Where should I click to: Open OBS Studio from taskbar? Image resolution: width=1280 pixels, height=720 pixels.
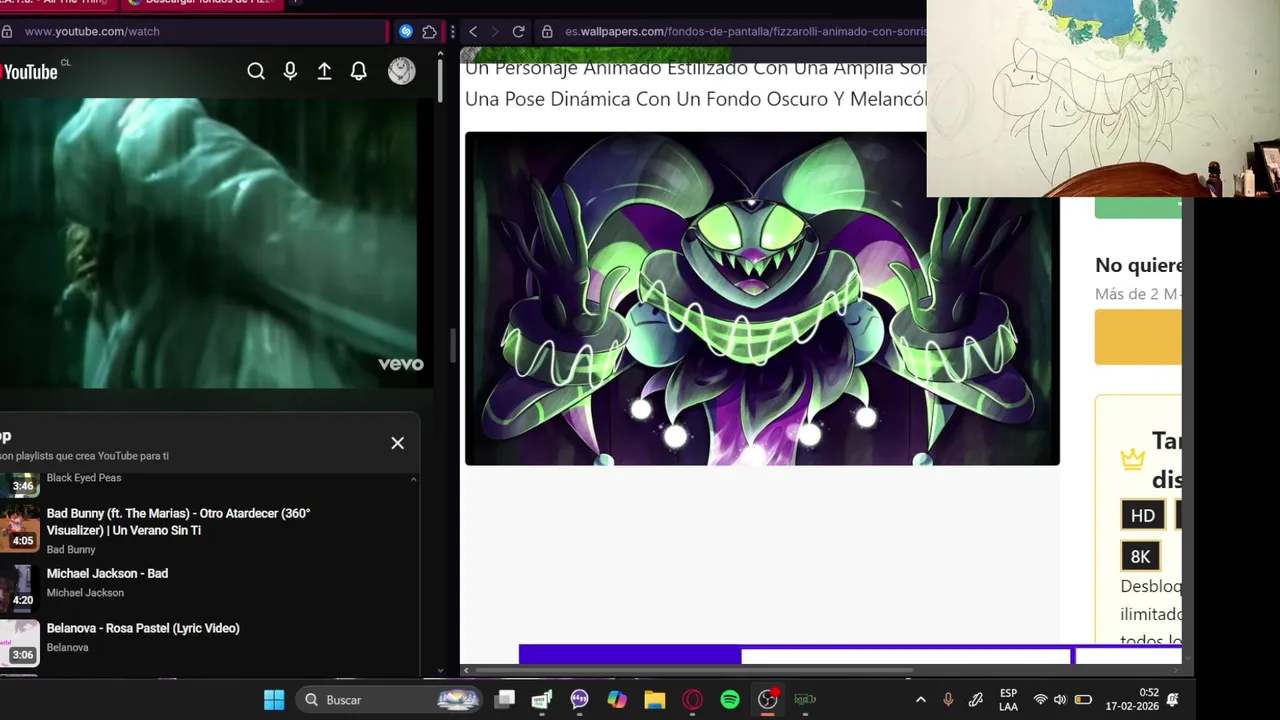[767, 700]
